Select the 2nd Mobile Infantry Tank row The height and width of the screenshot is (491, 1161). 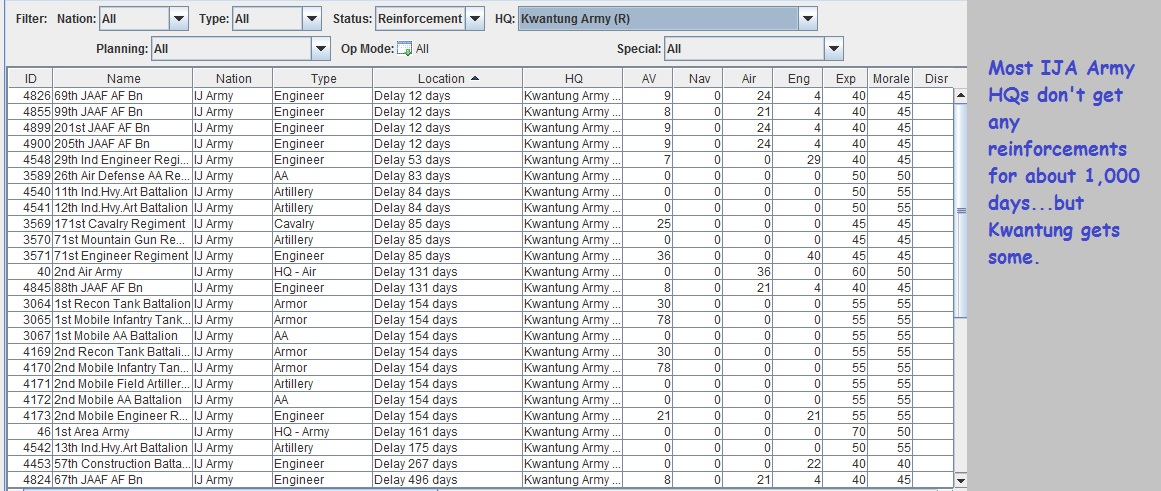[480, 367]
